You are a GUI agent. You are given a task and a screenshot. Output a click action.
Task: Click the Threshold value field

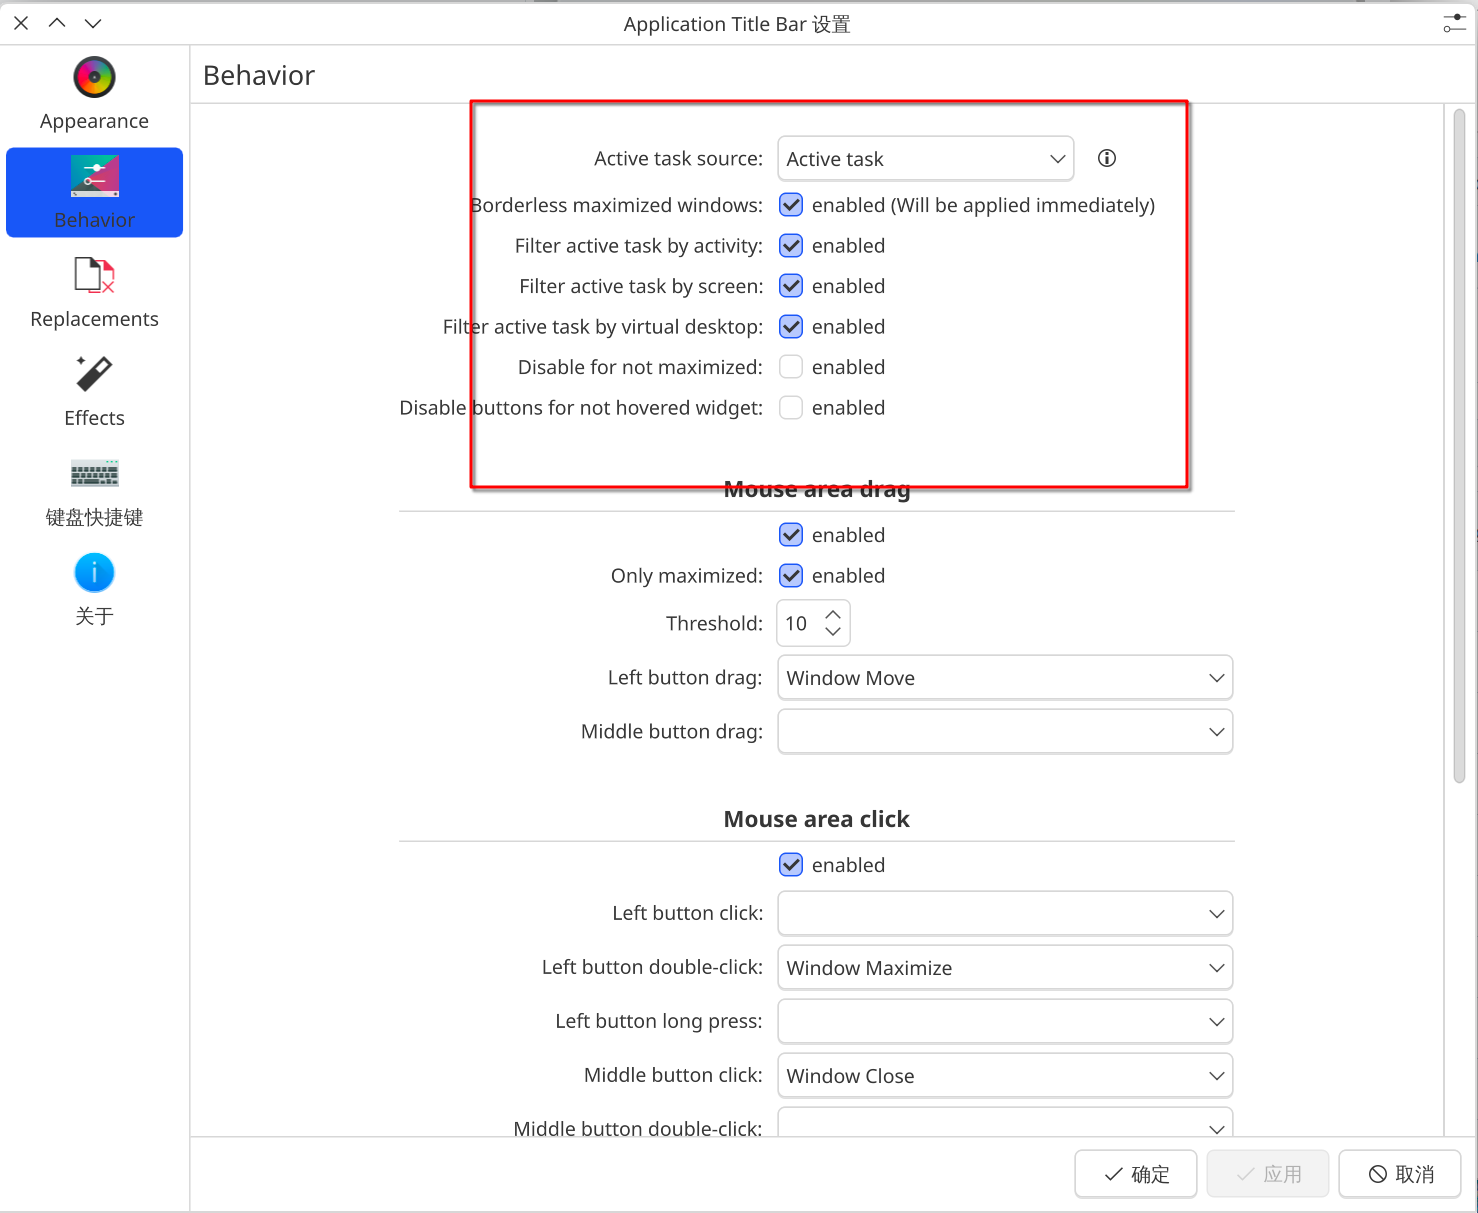(x=799, y=623)
